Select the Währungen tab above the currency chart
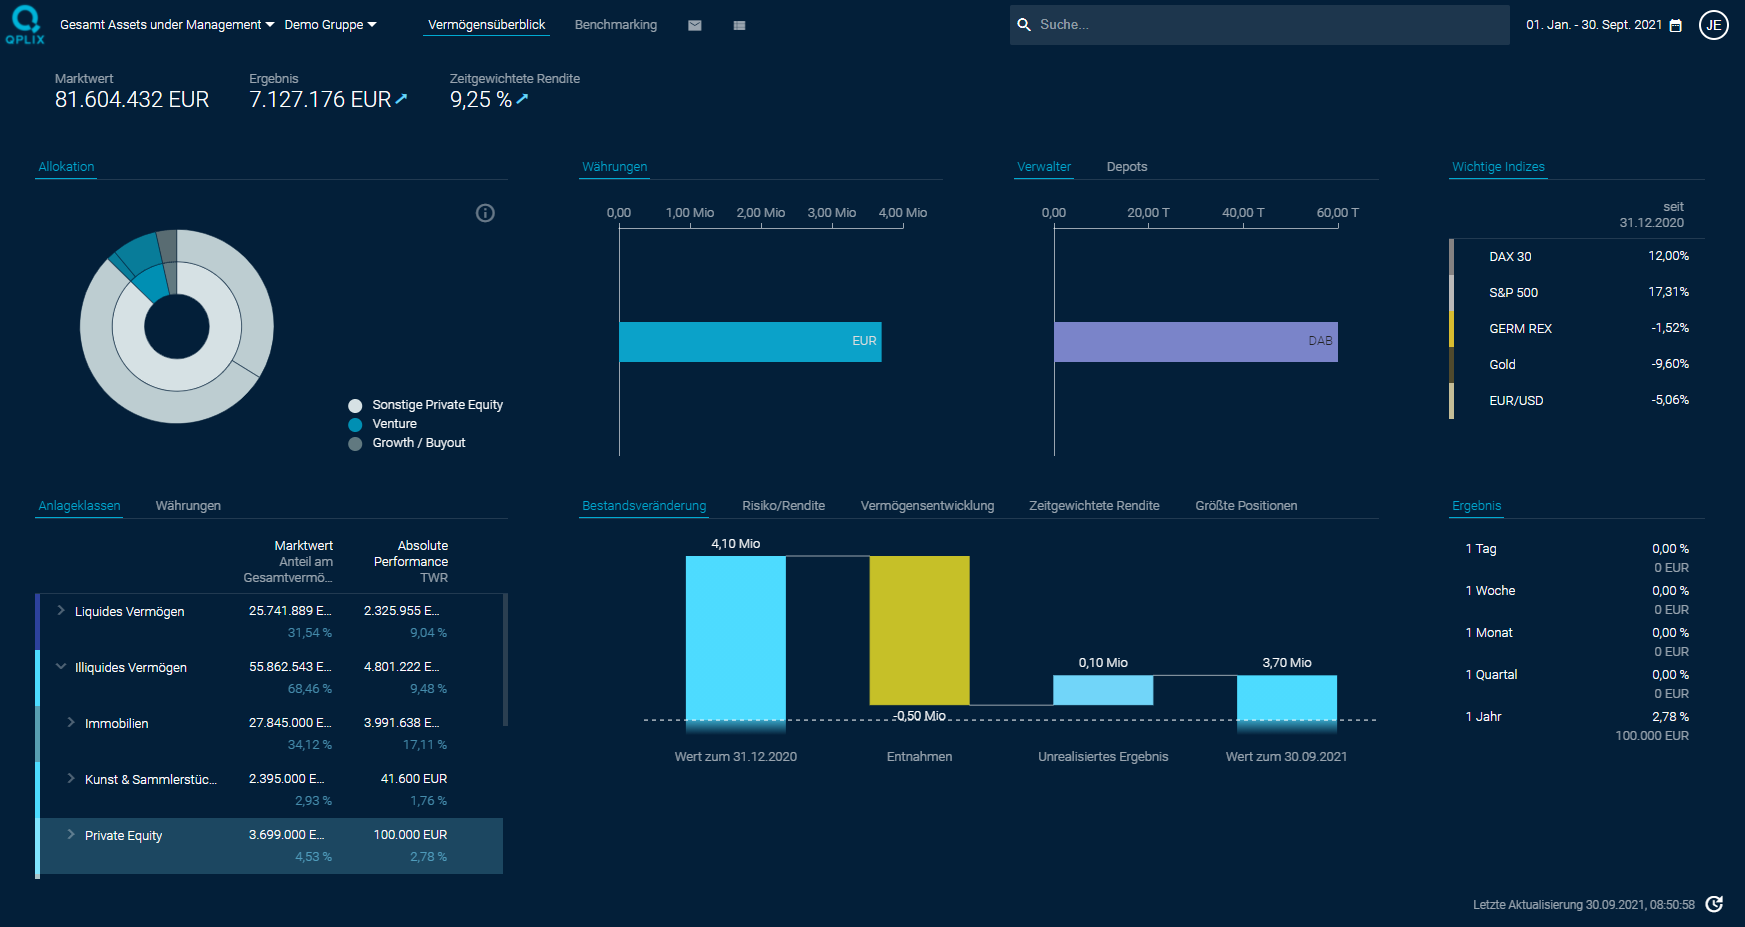Image resolution: width=1745 pixels, height=927 pixels. click(x=615, y=167)
